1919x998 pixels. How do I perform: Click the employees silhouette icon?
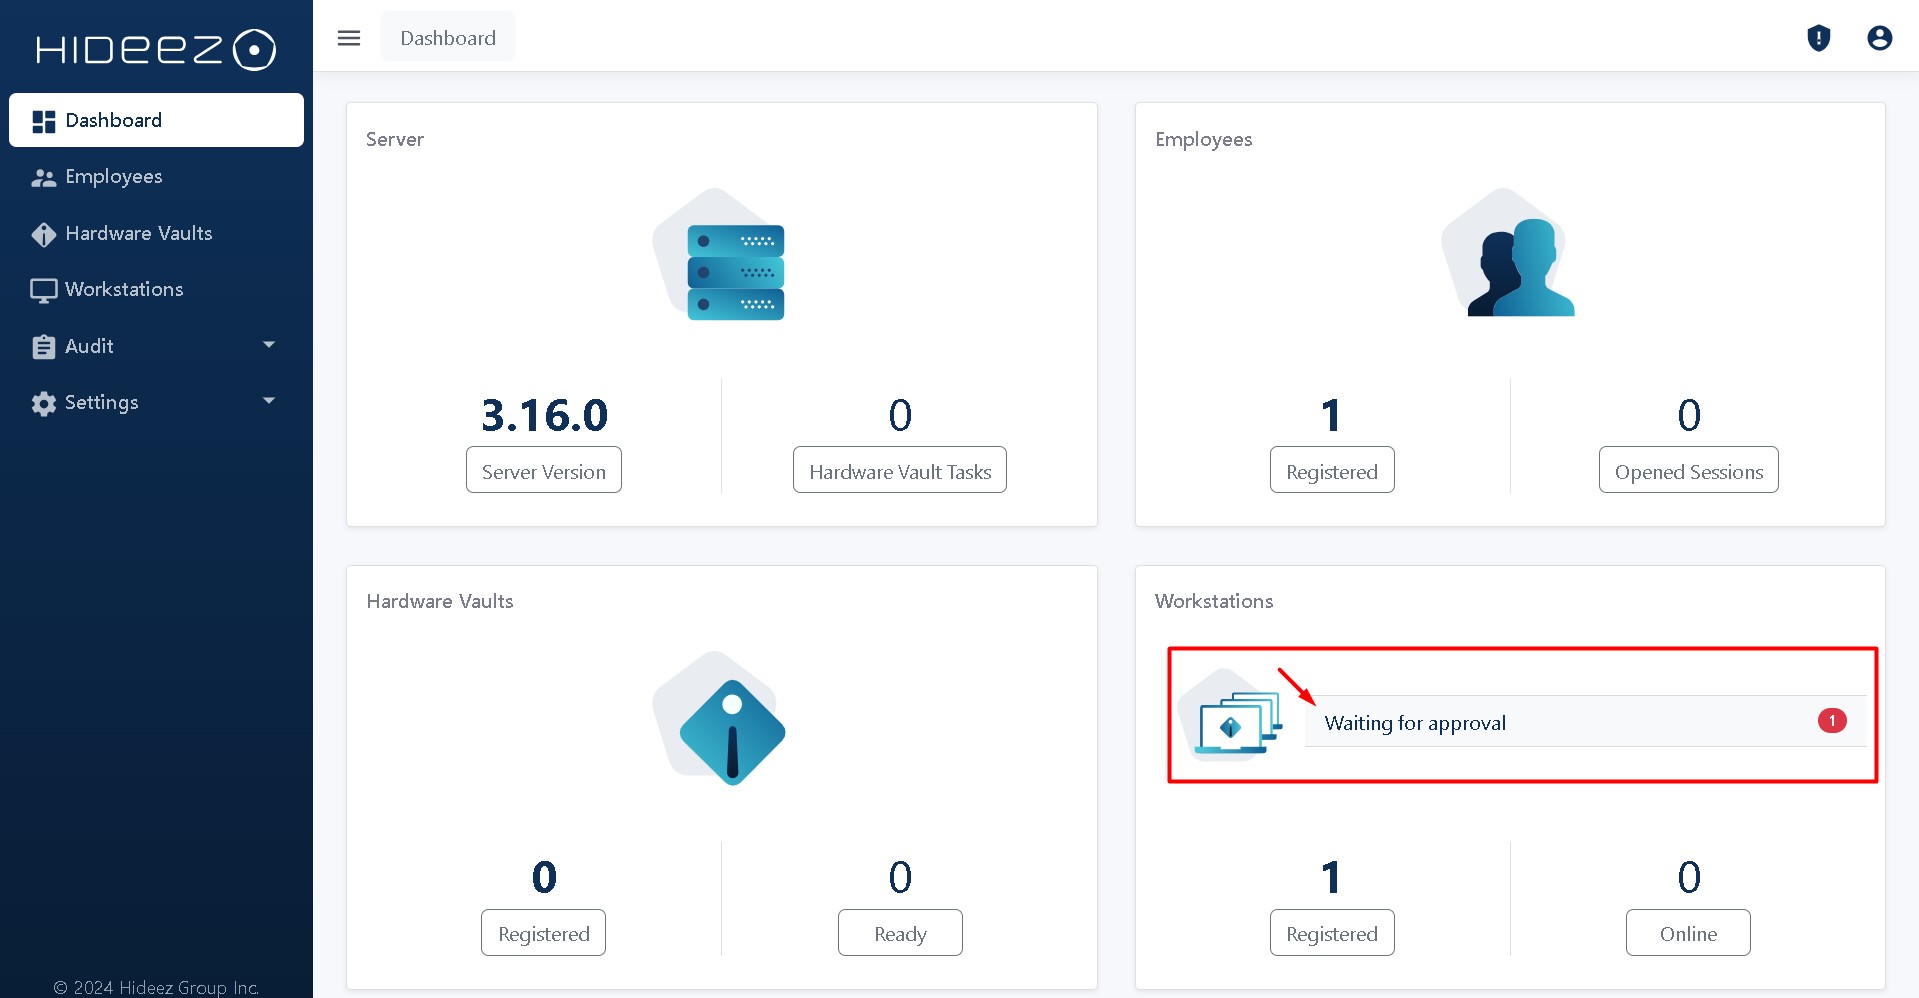click(x=1510, y=257)
